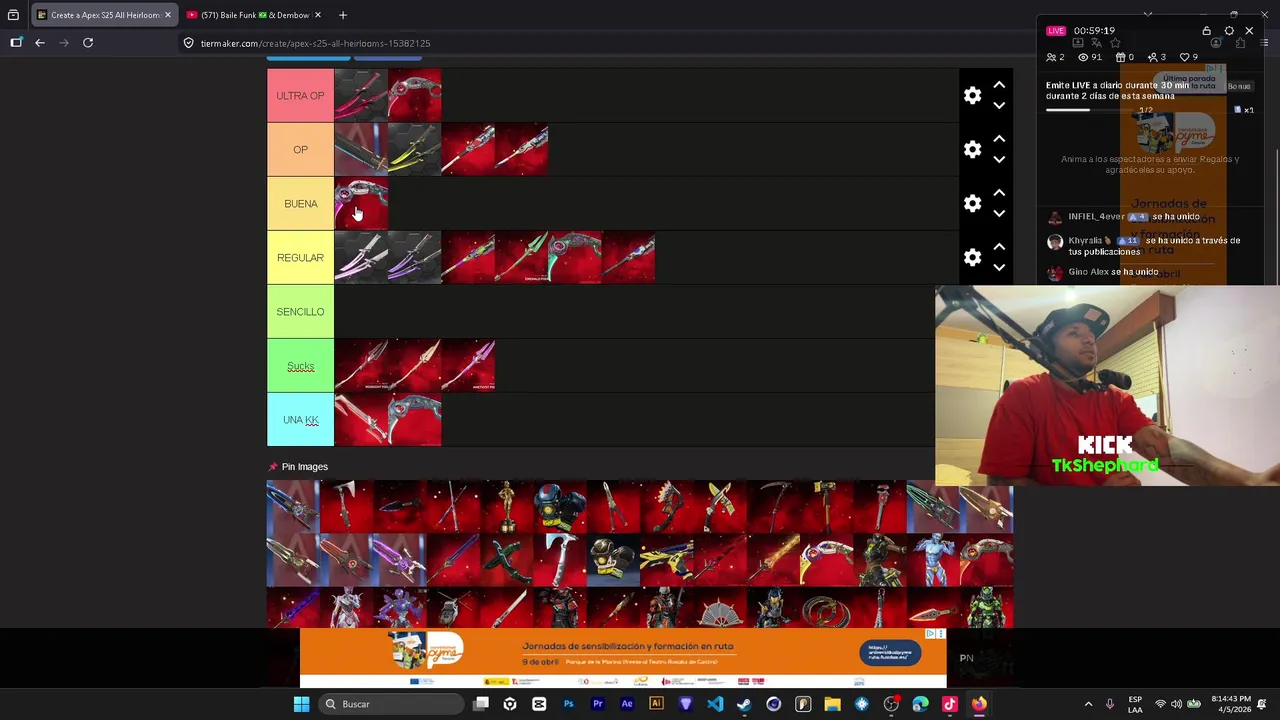Click the live mission progress bar
Screen dimensions: 1280x720
[x=1089, y=110]
